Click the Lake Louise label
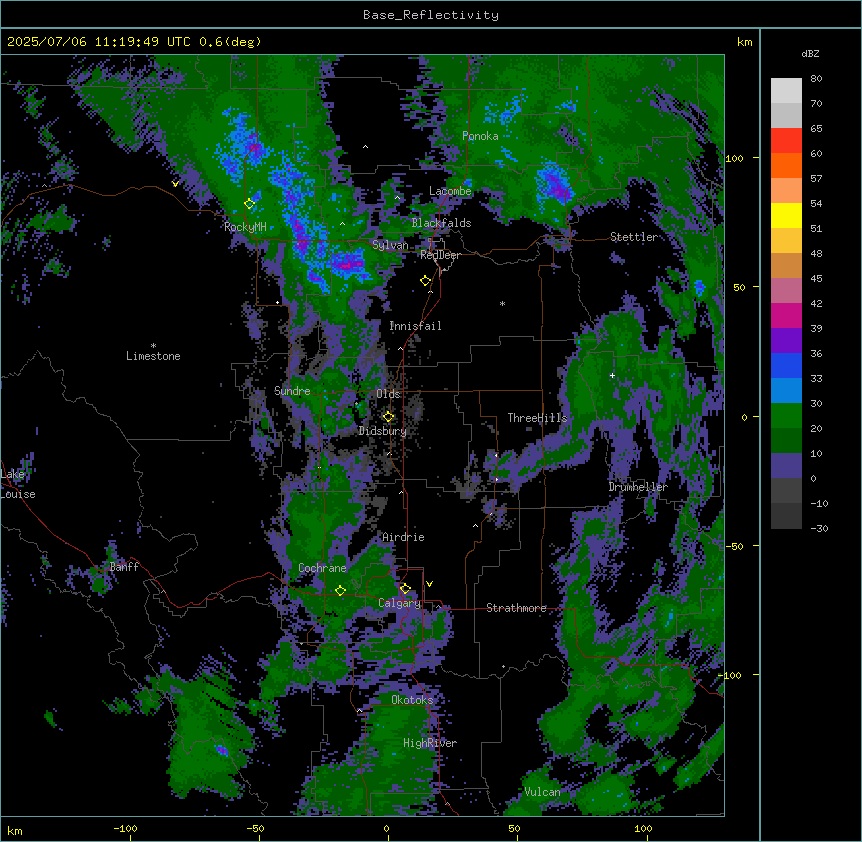The height and width of the screenshot is (842, 862). [18, 484]
